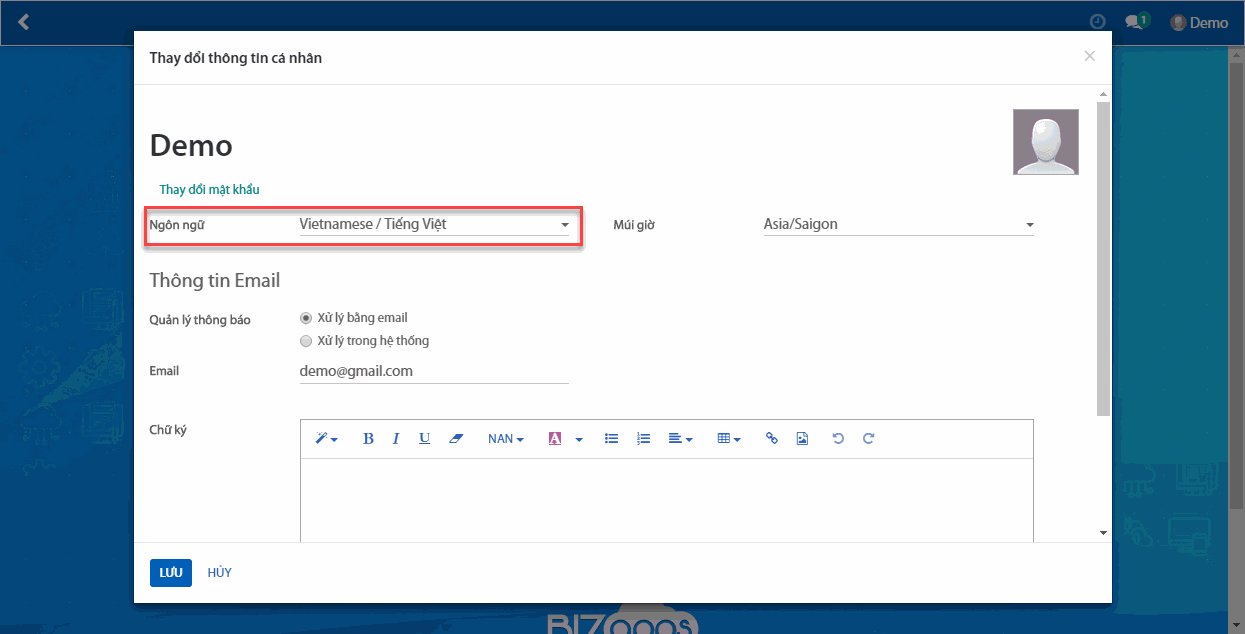Apply italic formatting in signature toolbar
1245x634 pixels.
pos(396,439)
